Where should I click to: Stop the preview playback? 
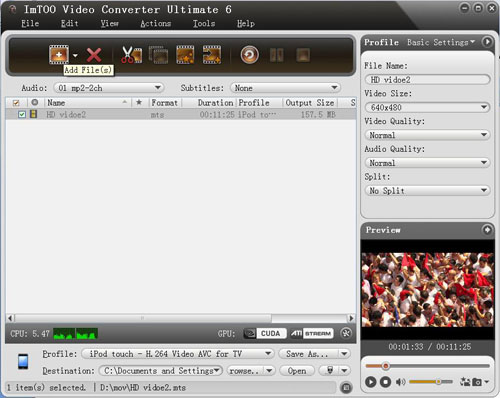[x=386, y=382]
